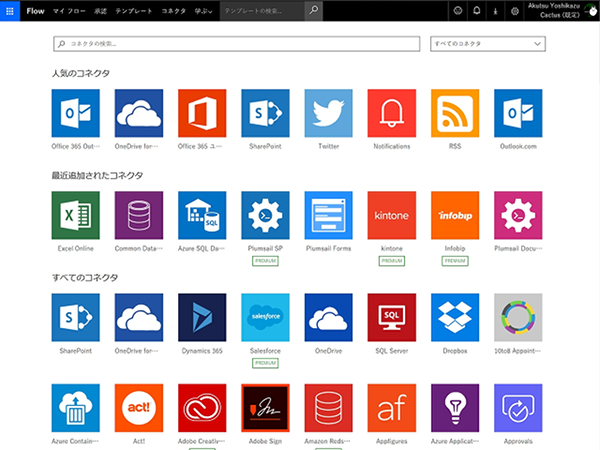Select Amazon Redshift connector

click(x=328, y=408)
